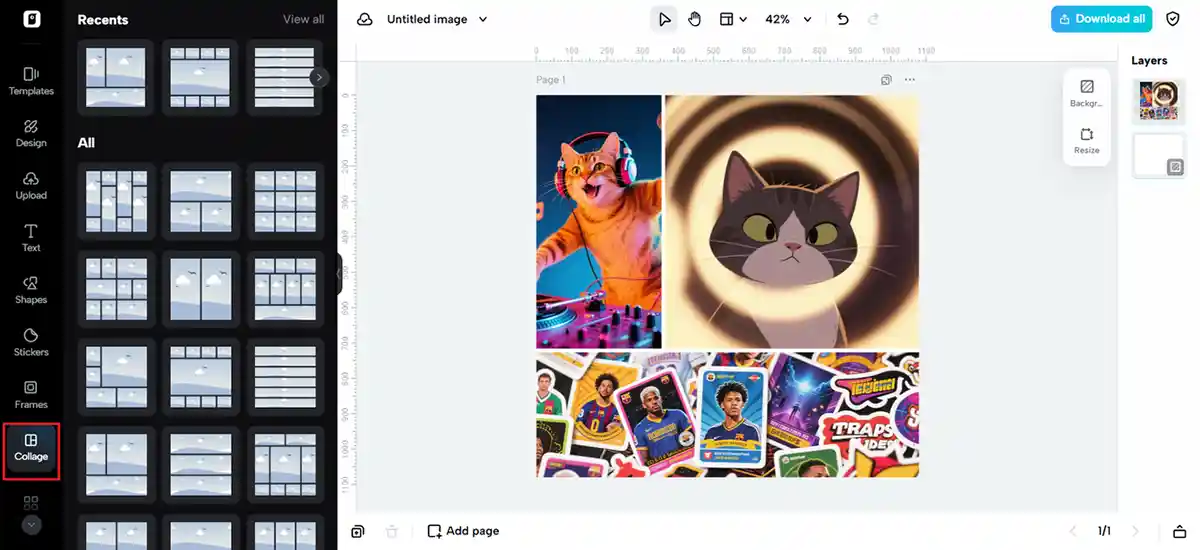Switch to the Templates tab
Image resolution: width=1200 pixels, height=550 pixels.
point(31,81)
